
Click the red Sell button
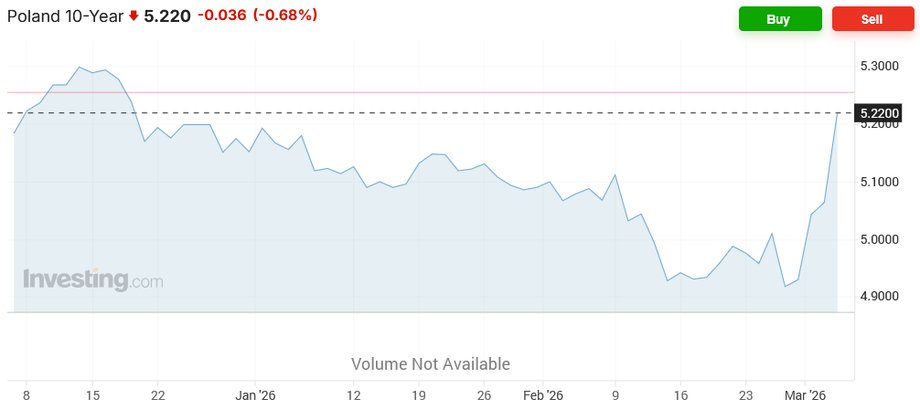click(x=872, y=19)
